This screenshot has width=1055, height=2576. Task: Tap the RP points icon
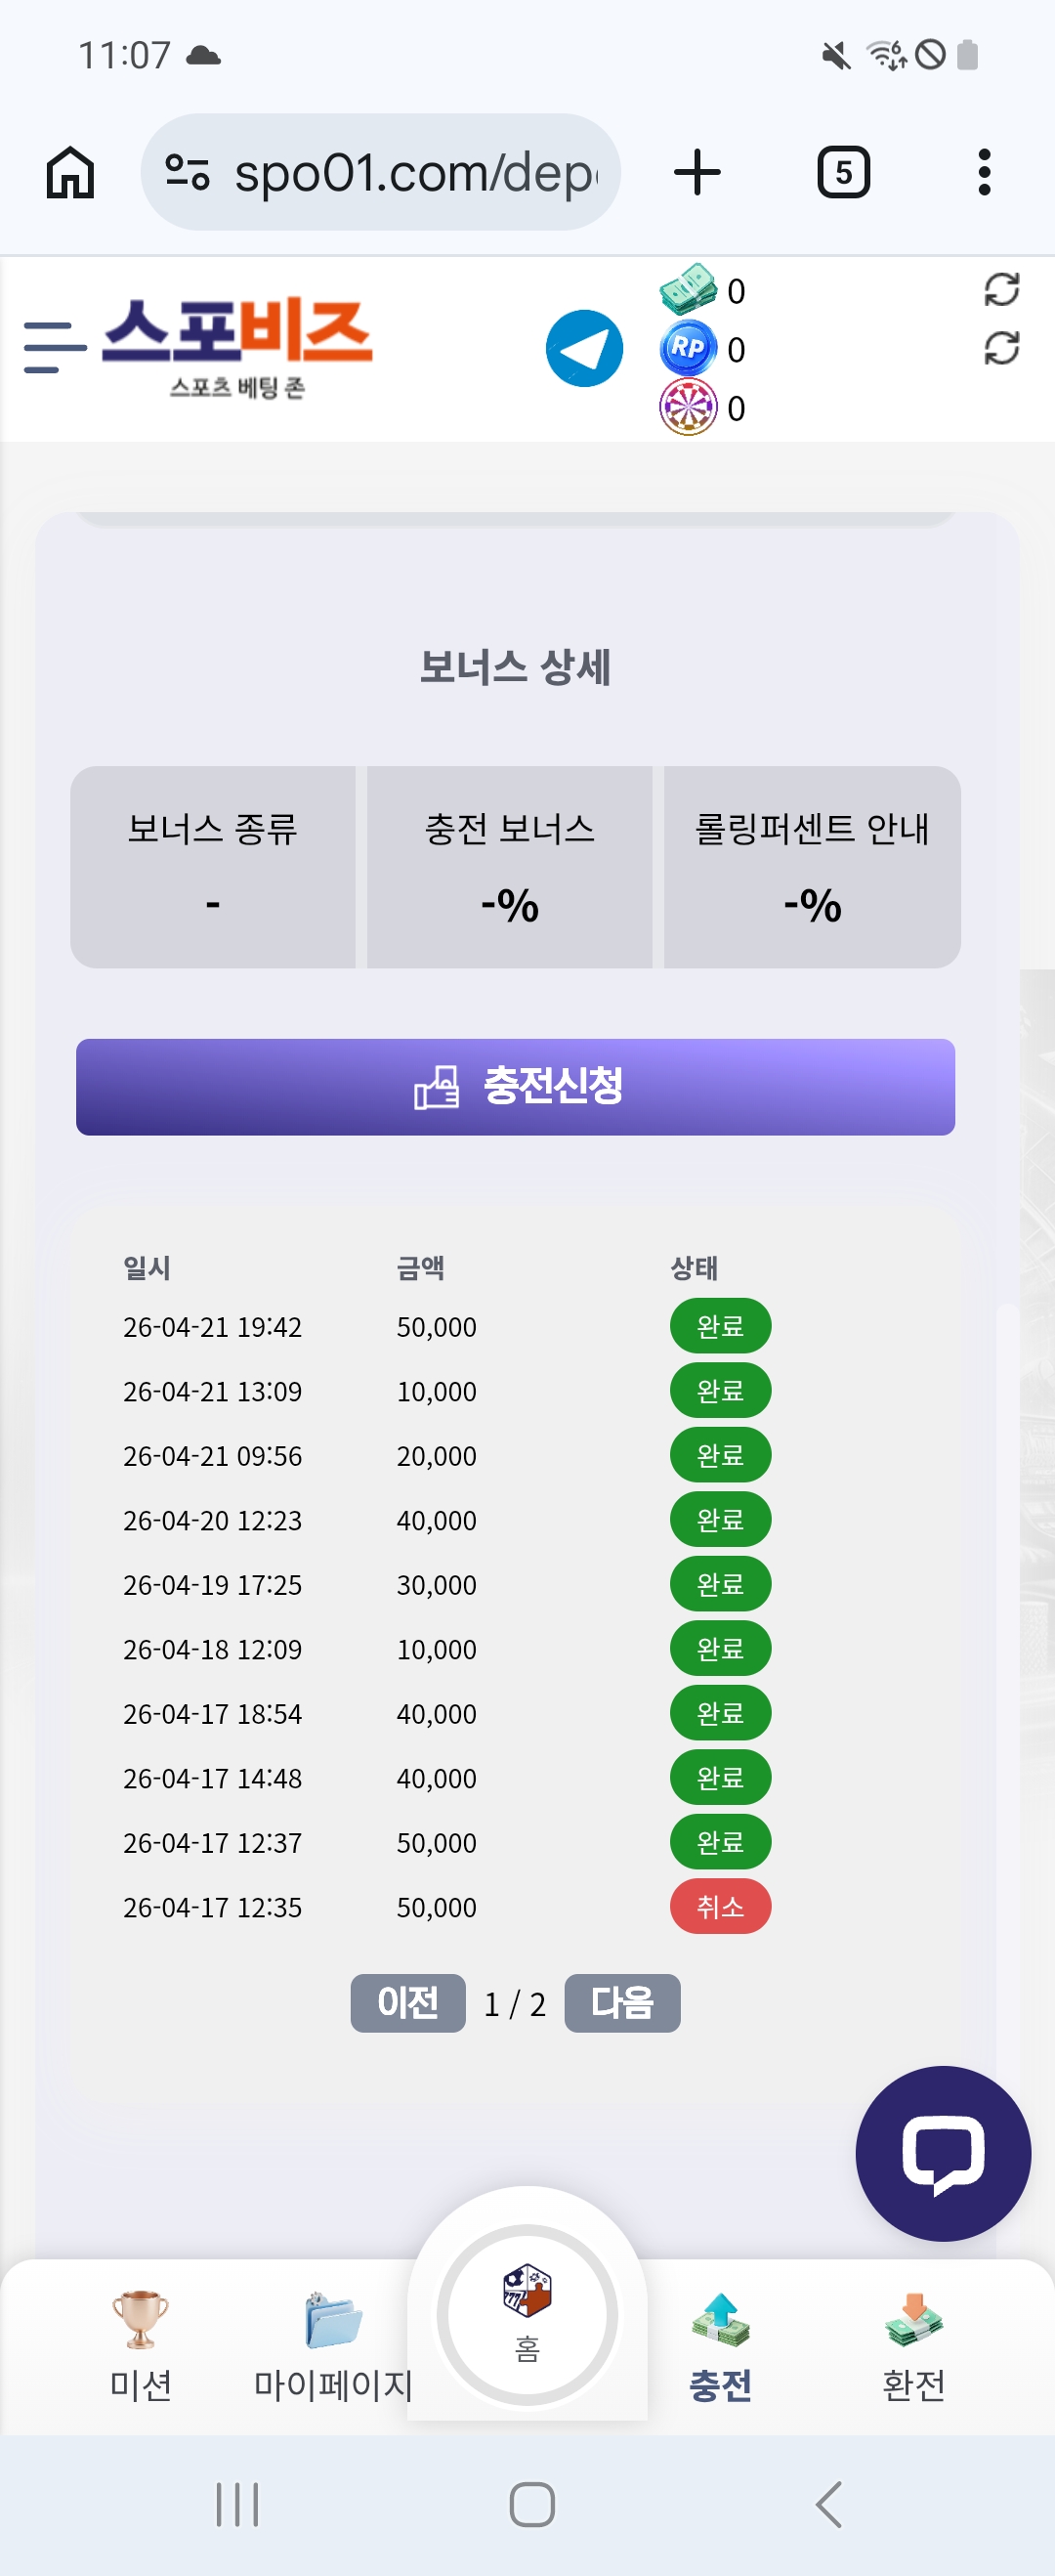tap(688, 348)
